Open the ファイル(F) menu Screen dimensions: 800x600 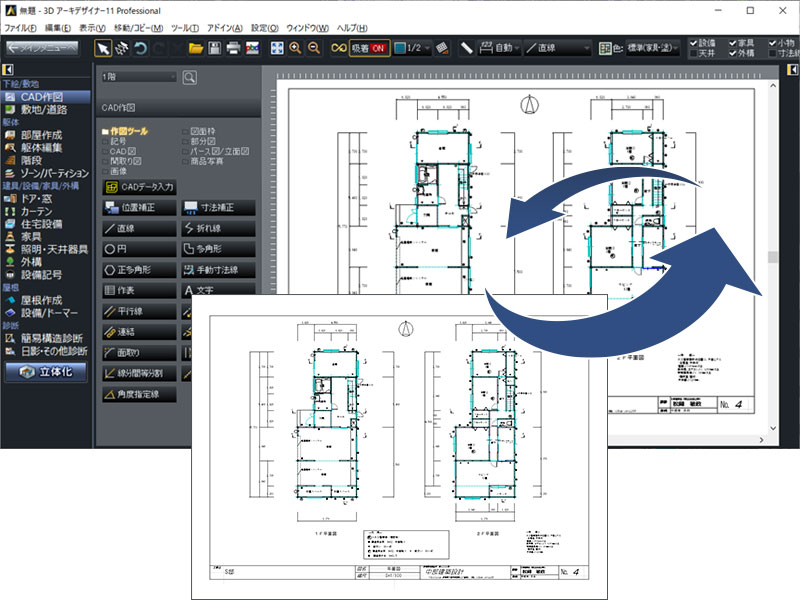(x=20, y=28)
